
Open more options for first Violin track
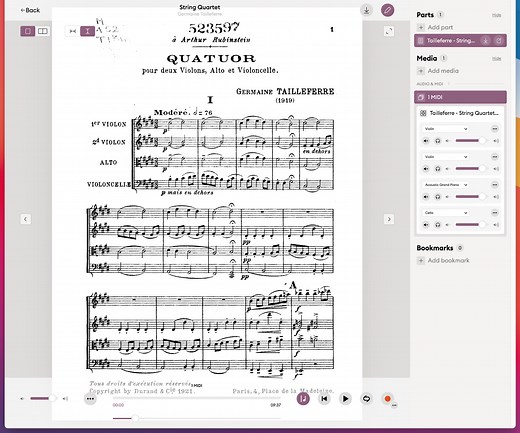tap(495, 129)
